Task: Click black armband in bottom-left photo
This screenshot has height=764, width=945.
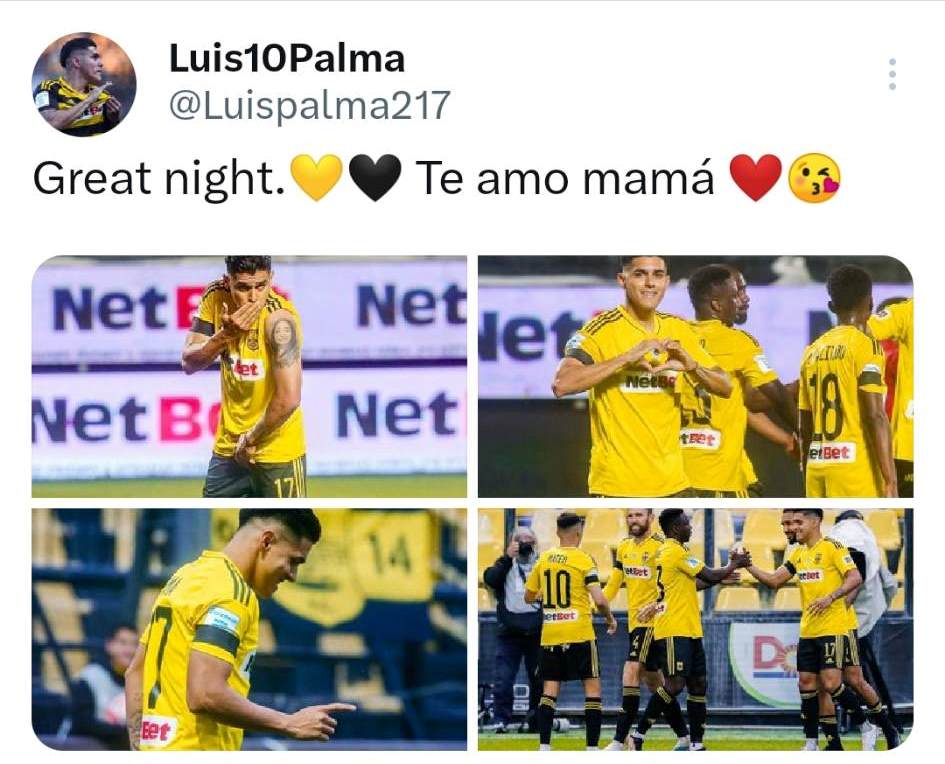Action: coord(217,639)
